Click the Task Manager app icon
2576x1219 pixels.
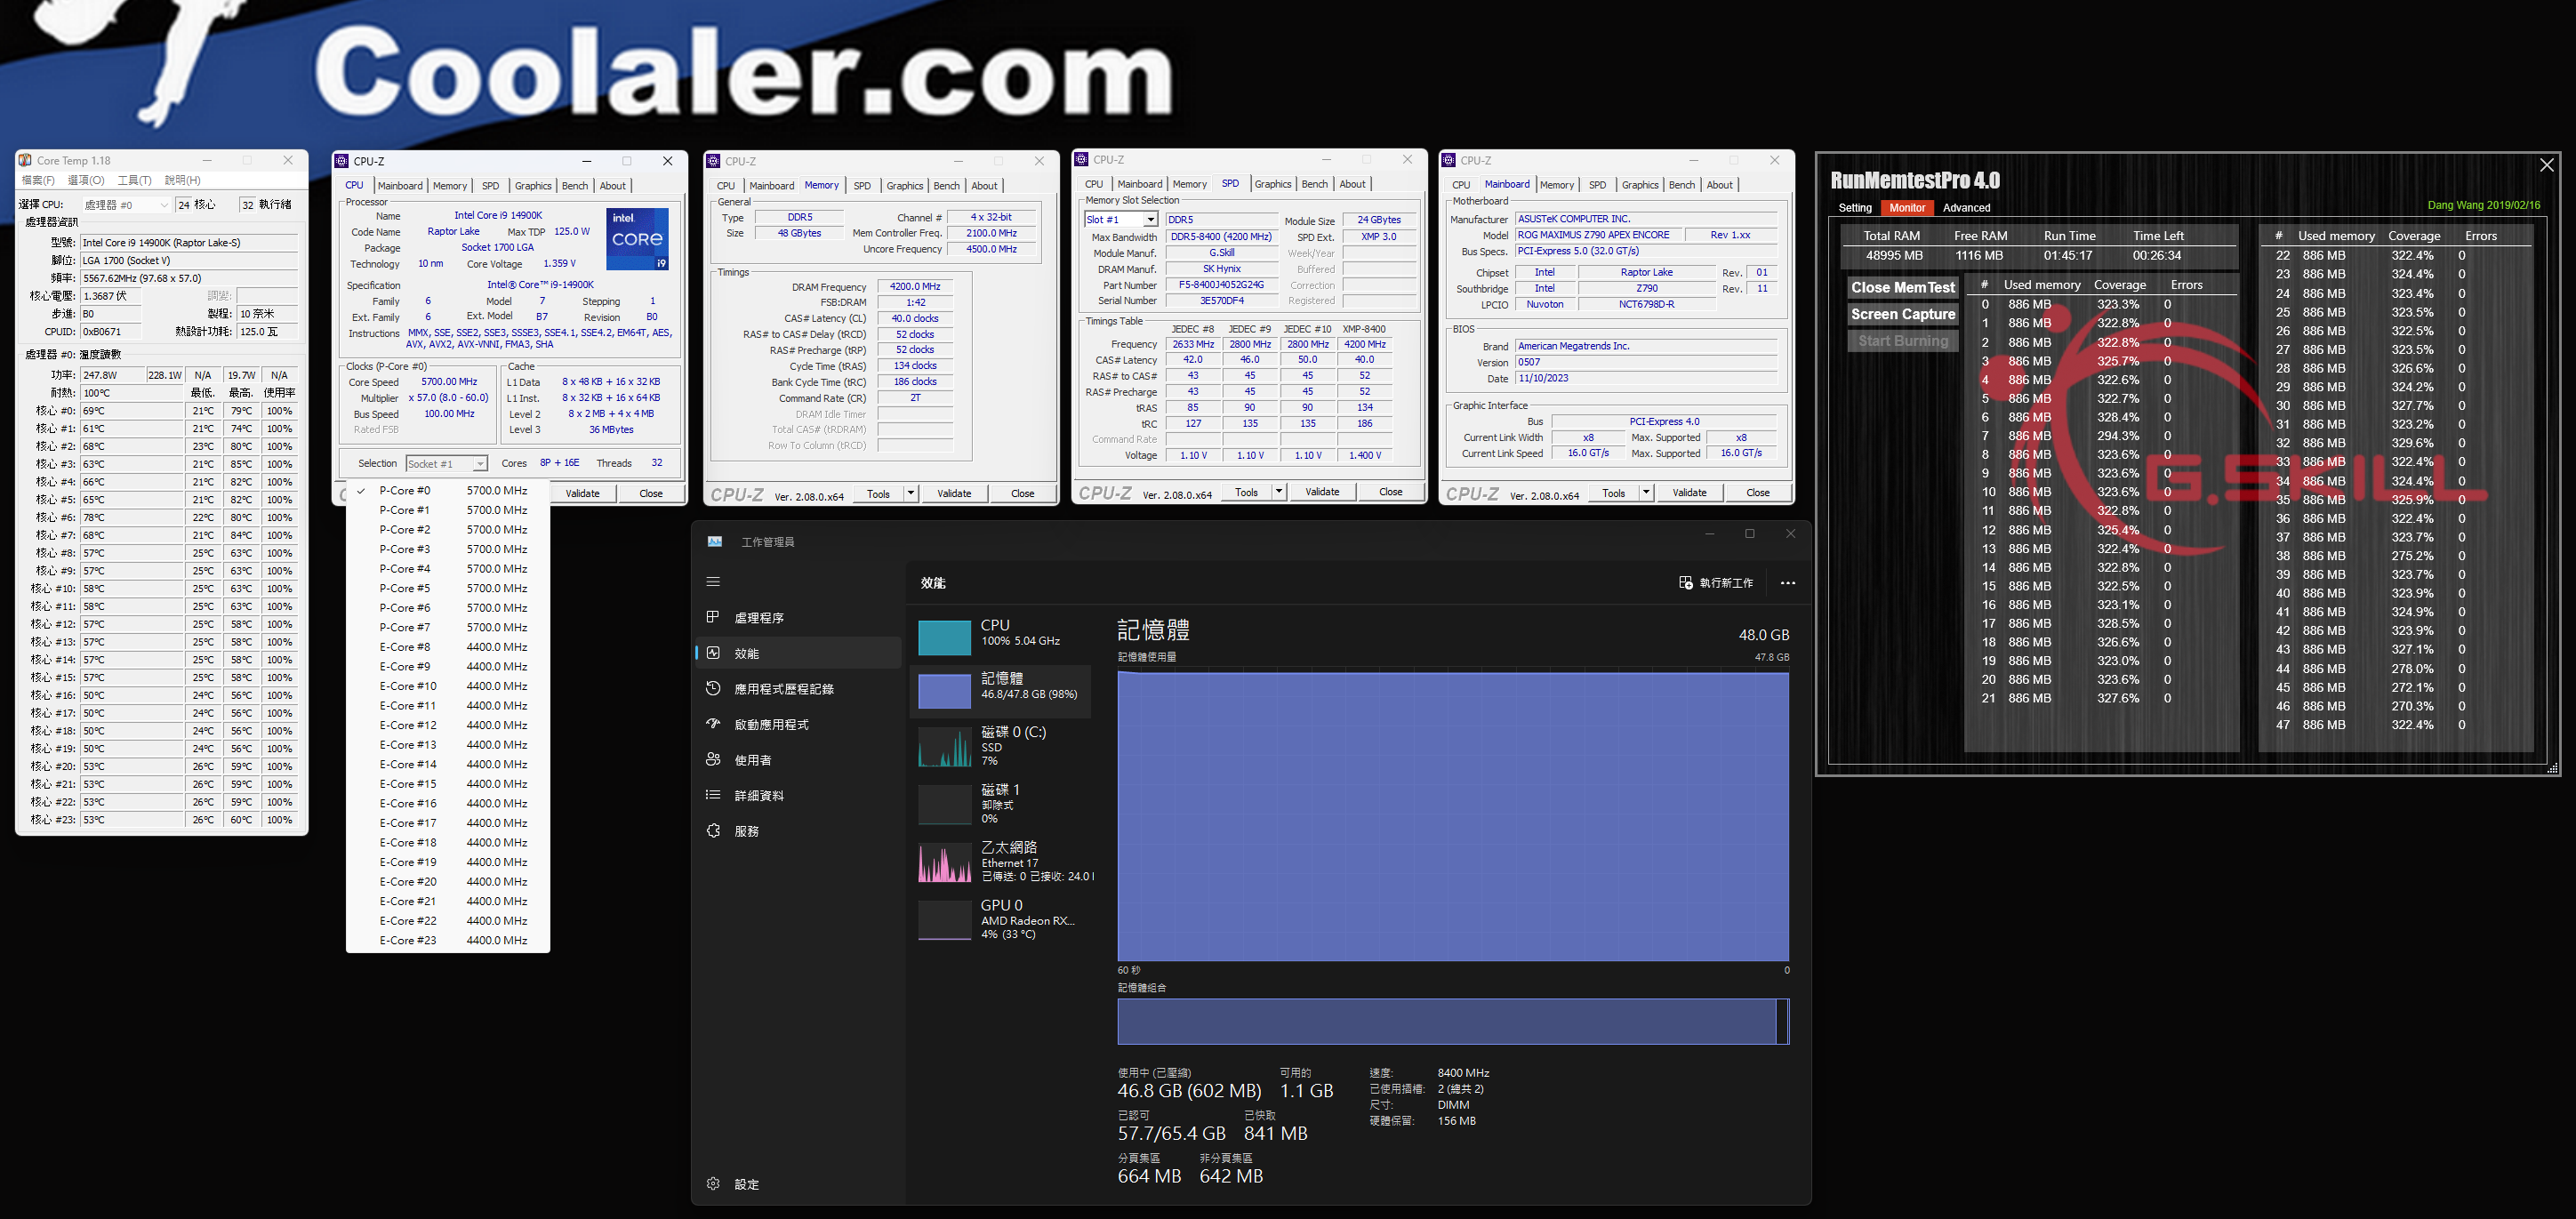(715, 542)
